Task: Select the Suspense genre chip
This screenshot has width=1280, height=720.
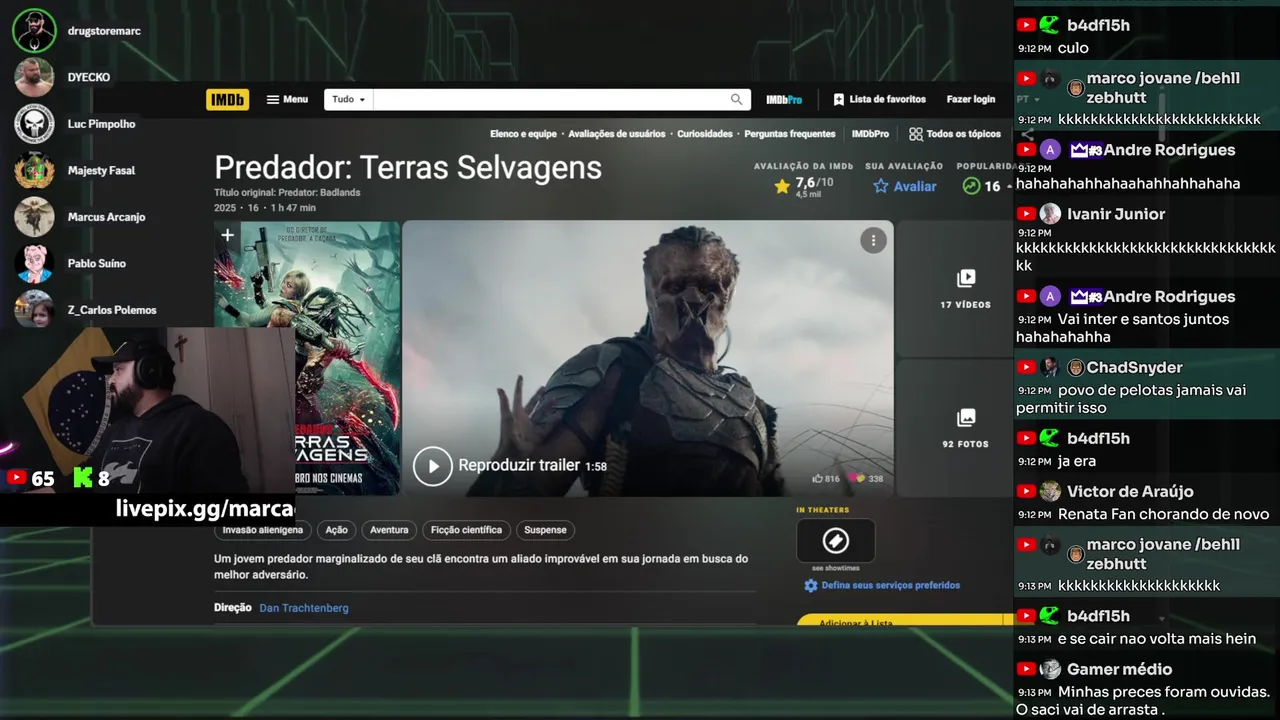Action: point(545,530)
